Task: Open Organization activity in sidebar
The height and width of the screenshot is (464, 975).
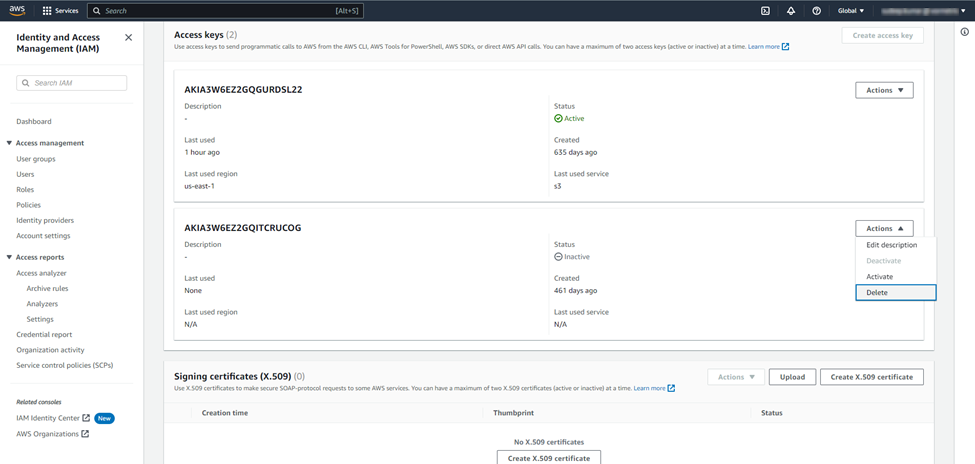Action: tap(50, 350)
